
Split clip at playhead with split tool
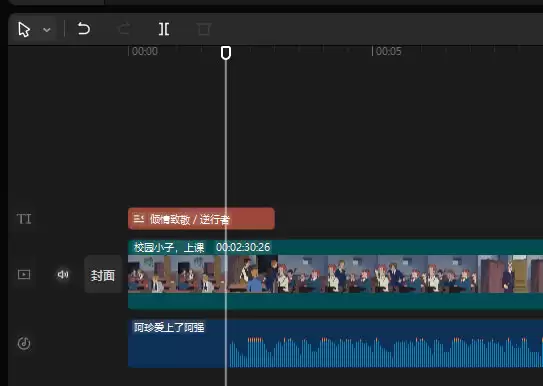(x=164, y=29)
